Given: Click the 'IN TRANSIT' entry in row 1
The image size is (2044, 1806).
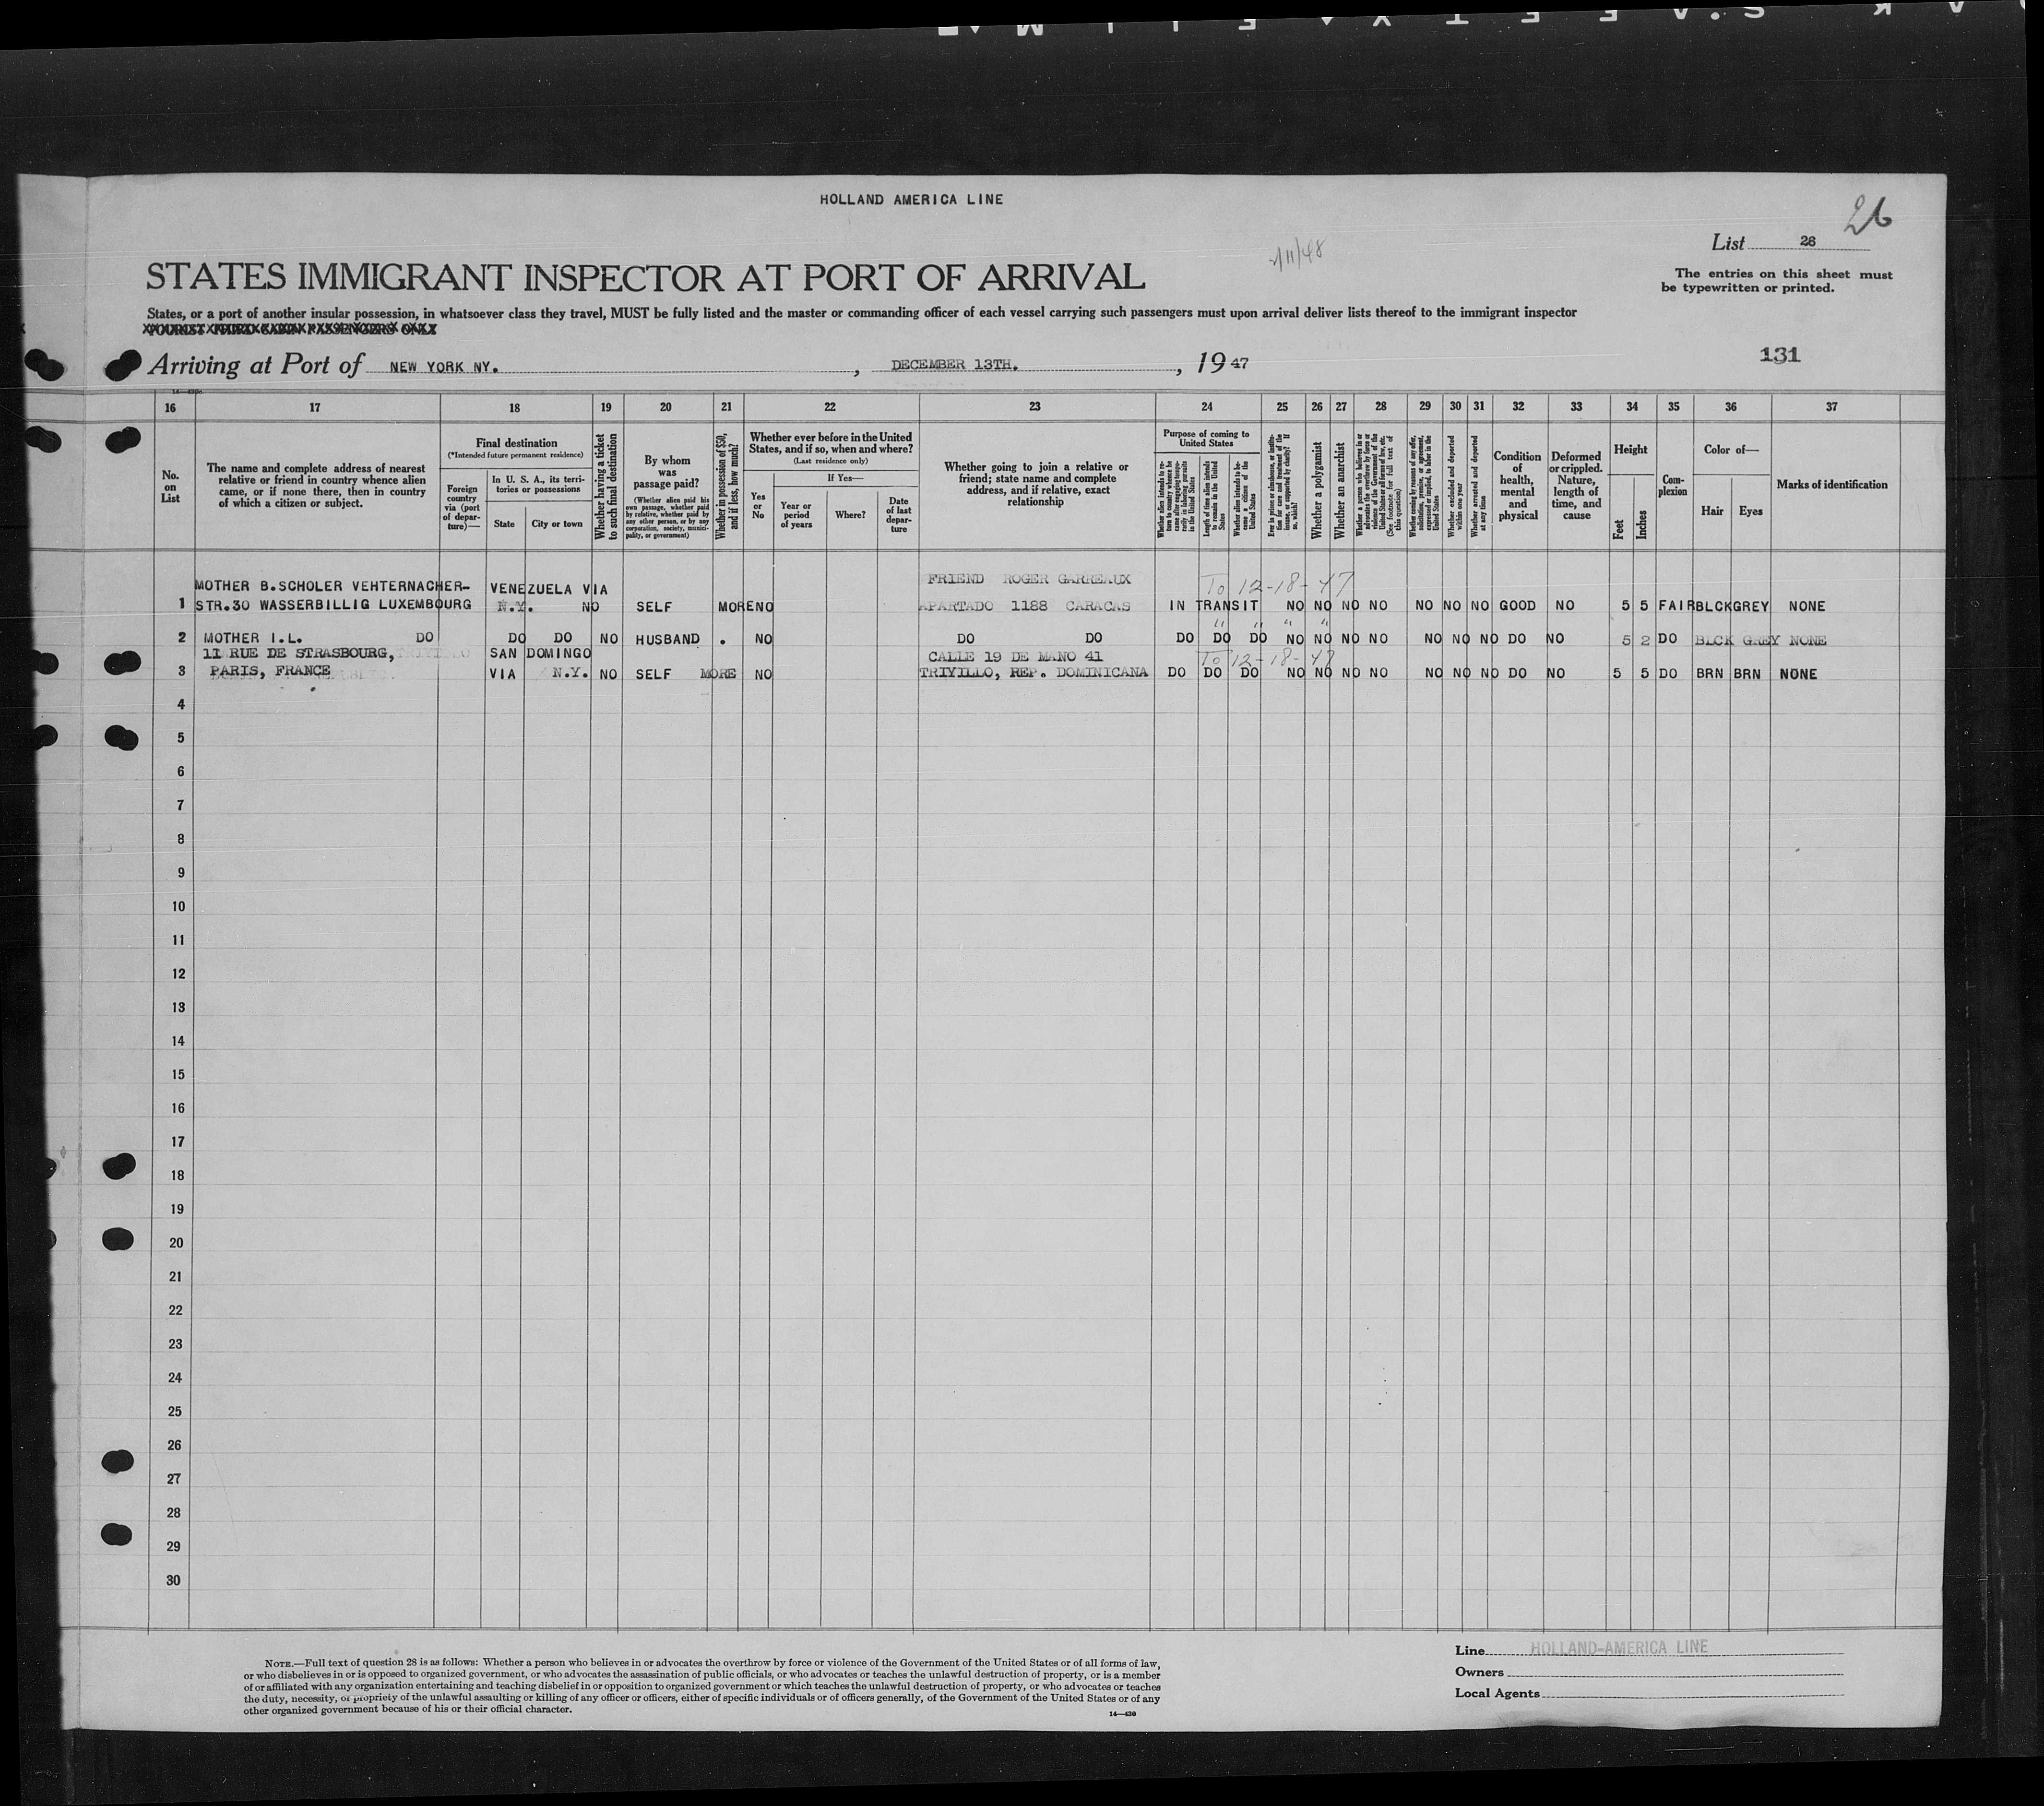Looking at the screenshot, I should tap(1214, 607).
